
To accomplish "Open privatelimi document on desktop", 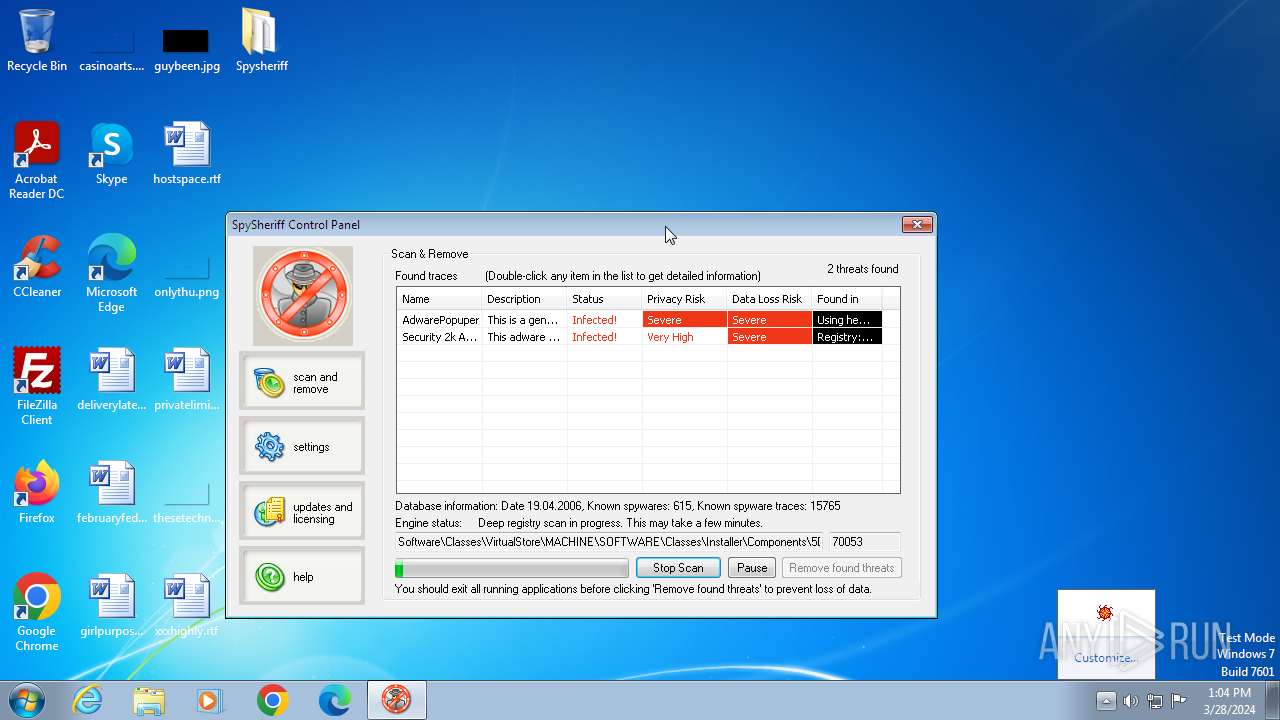I will (x=187, y=379).
